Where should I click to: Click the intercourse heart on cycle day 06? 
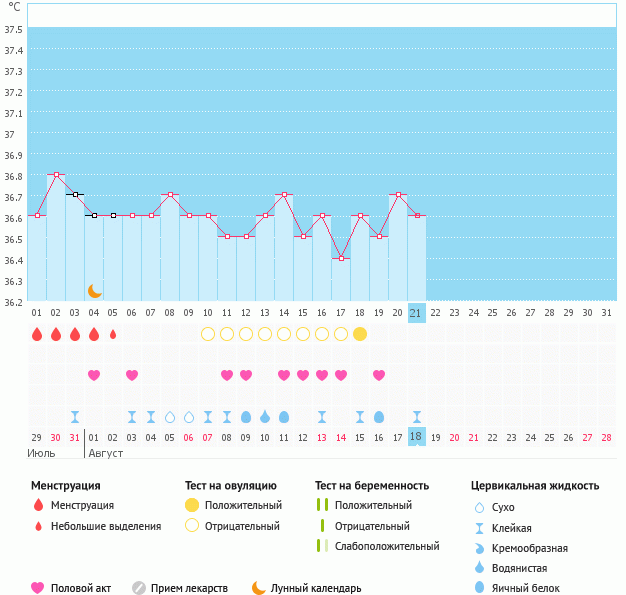tap(132, 375)
